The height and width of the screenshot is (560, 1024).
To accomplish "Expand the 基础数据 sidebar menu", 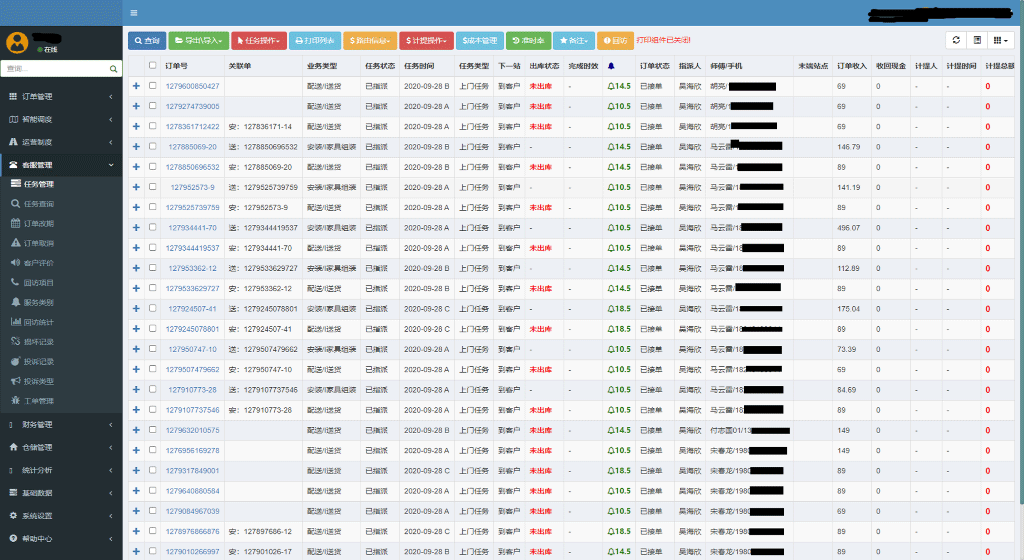I will (x=61, y=493).
